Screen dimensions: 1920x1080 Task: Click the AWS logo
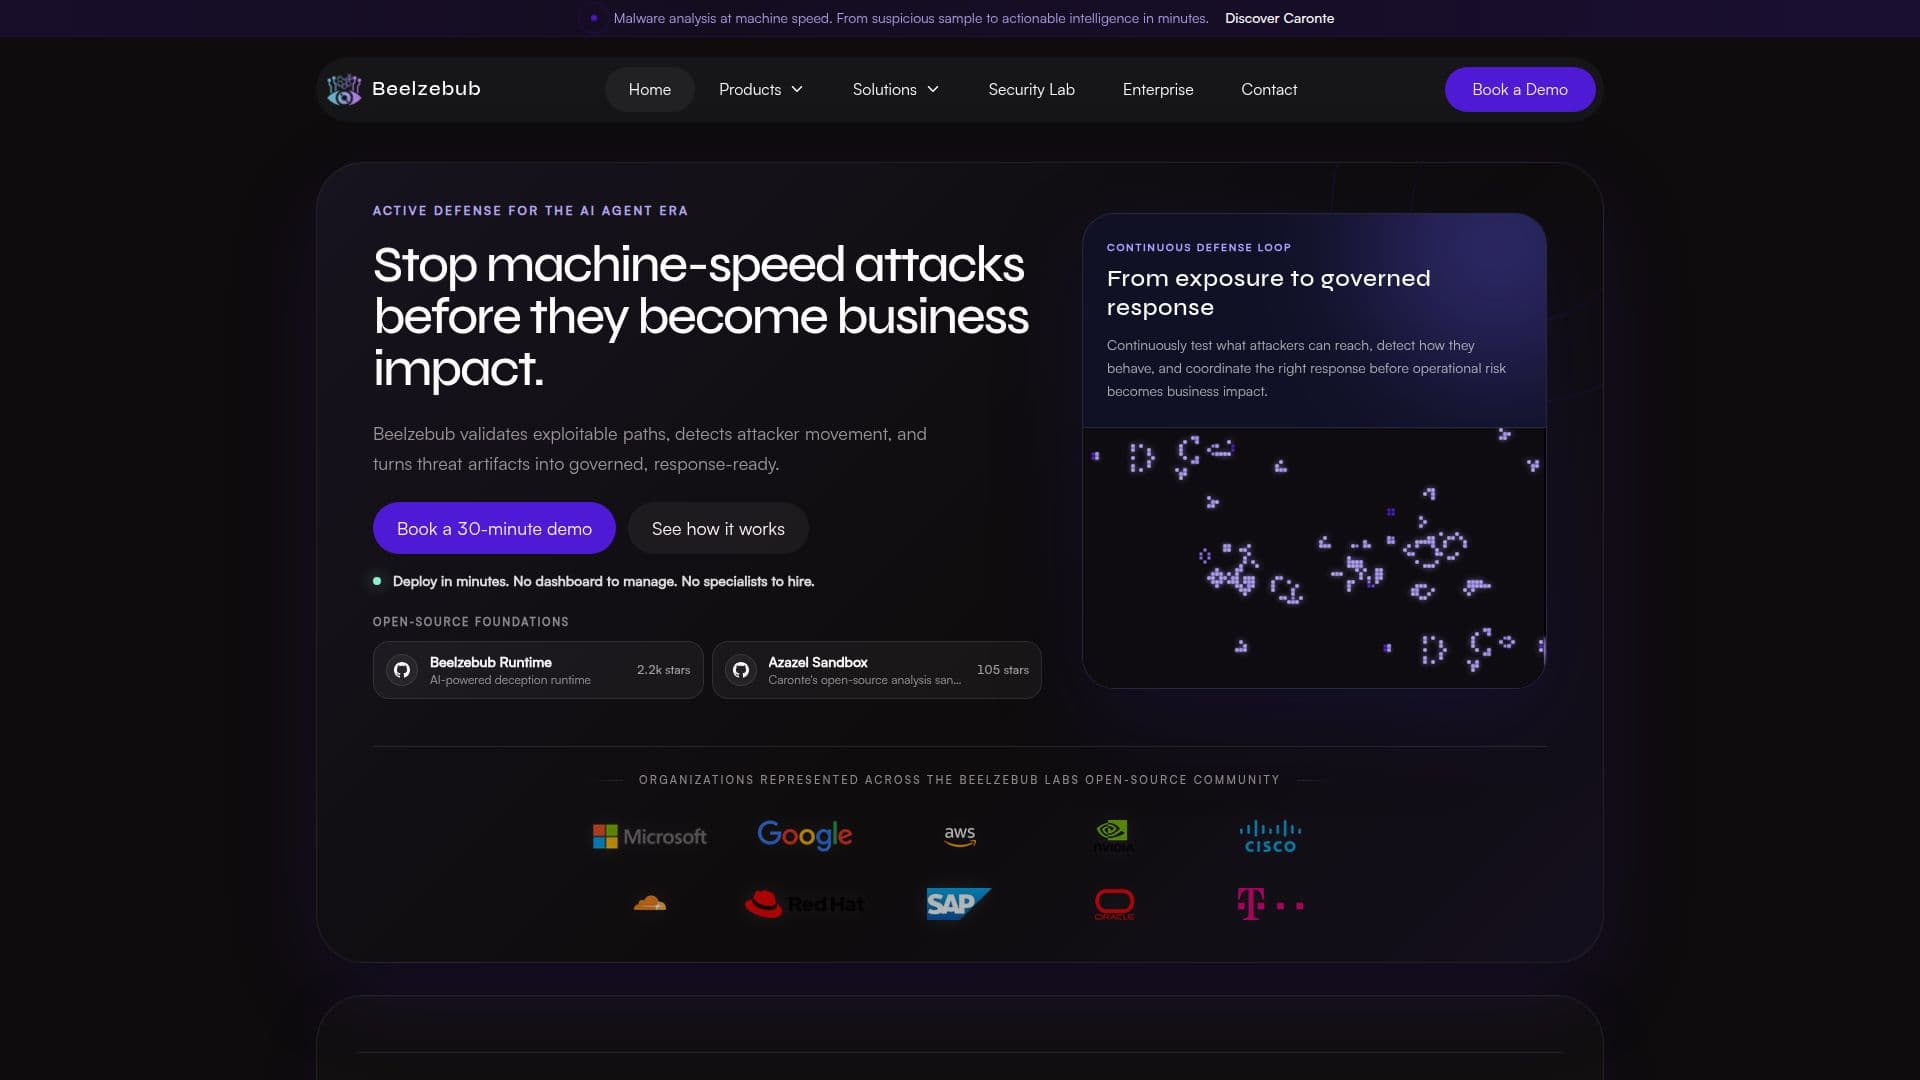point(960,836)
